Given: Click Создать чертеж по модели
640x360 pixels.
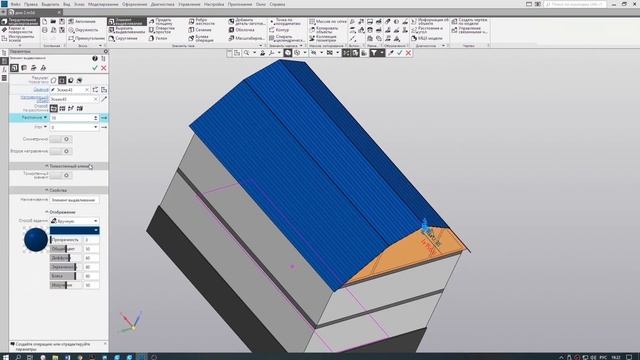Looking at the screenshot, I should [469, 22].
